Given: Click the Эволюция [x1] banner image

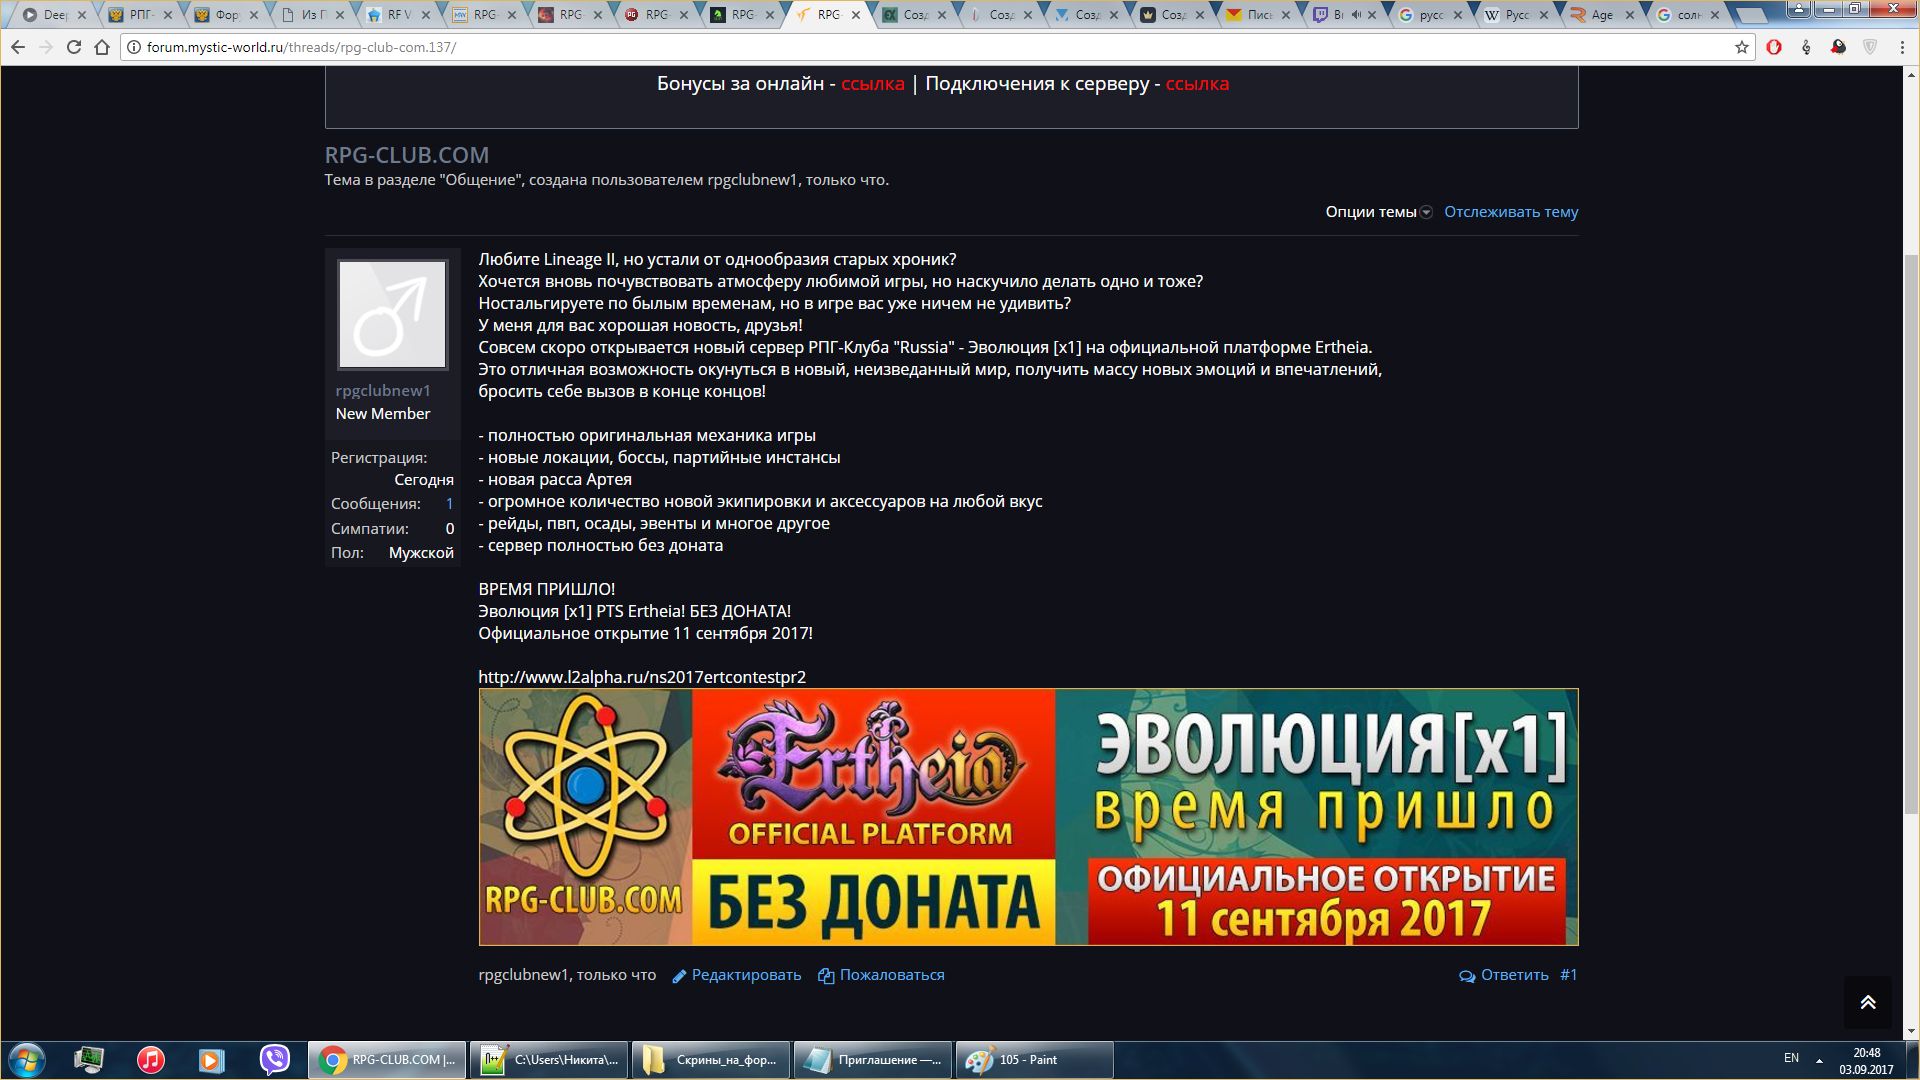Looking at the screenshot, I should coord(1028,817).
